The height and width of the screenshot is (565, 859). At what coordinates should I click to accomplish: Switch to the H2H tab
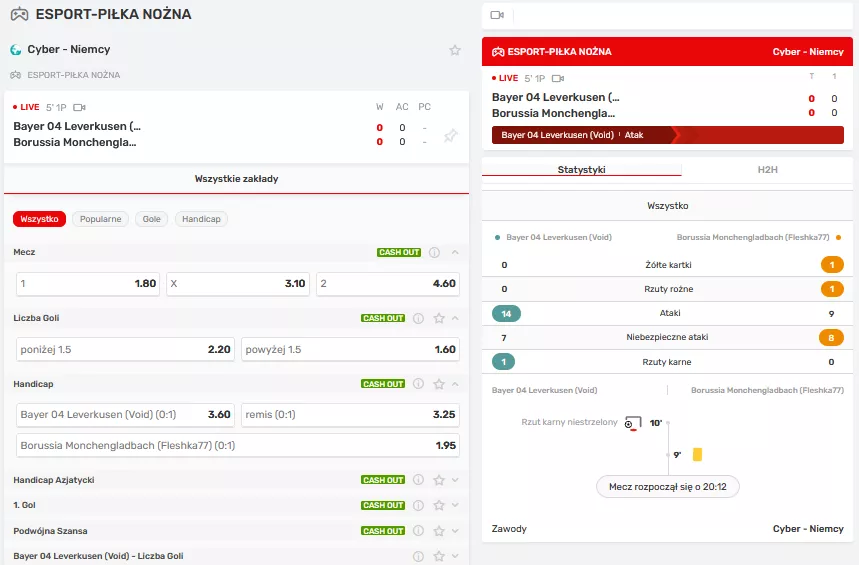[768, 170]
